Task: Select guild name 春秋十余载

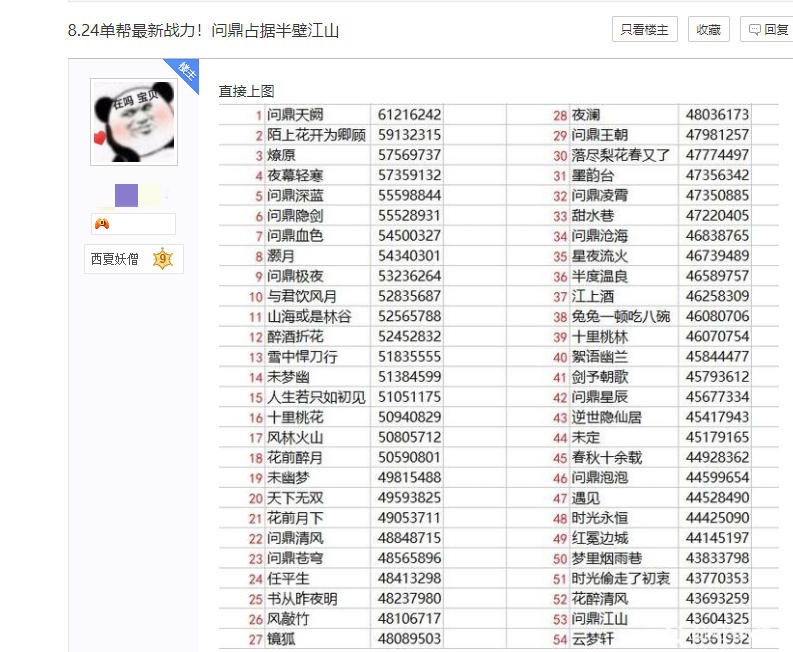Action: 606,458
